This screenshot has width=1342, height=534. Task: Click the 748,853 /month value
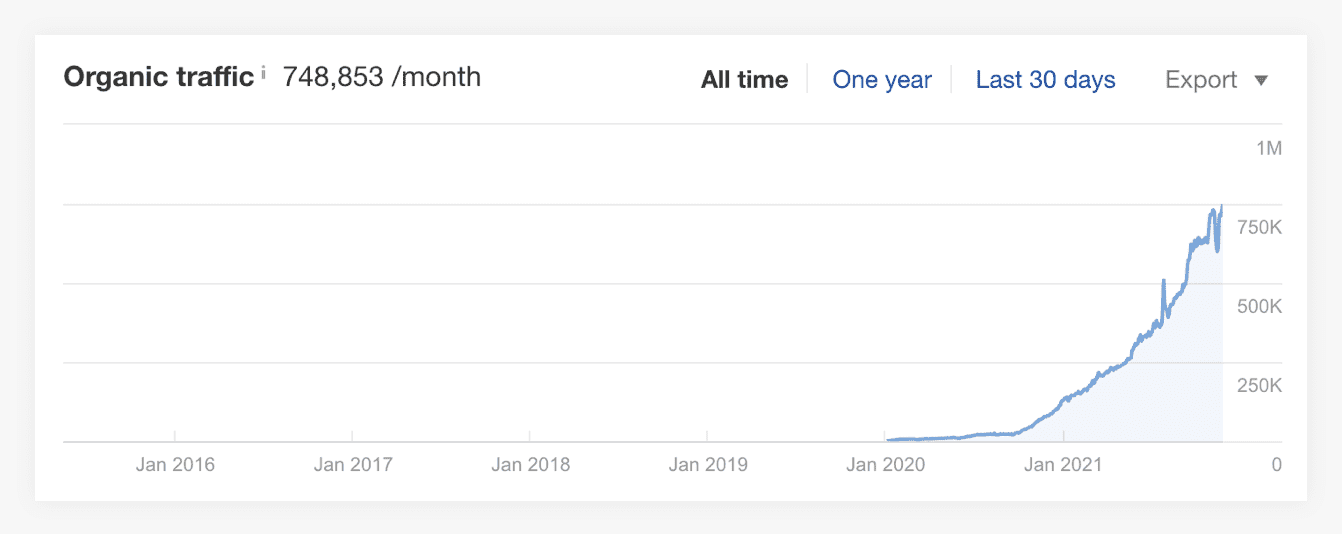[382, 77]
